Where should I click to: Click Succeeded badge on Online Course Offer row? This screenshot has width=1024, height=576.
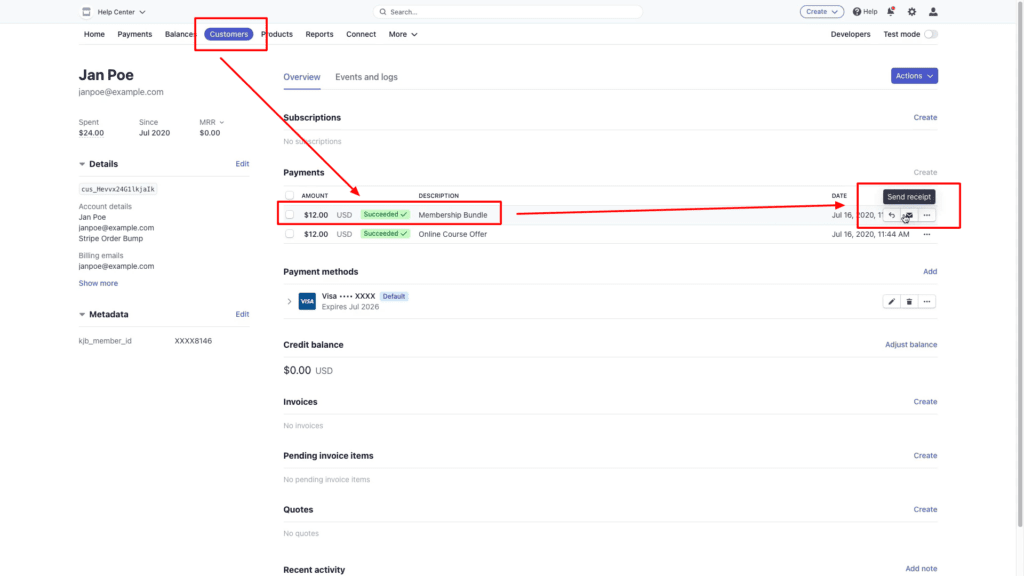coord(385,234)
